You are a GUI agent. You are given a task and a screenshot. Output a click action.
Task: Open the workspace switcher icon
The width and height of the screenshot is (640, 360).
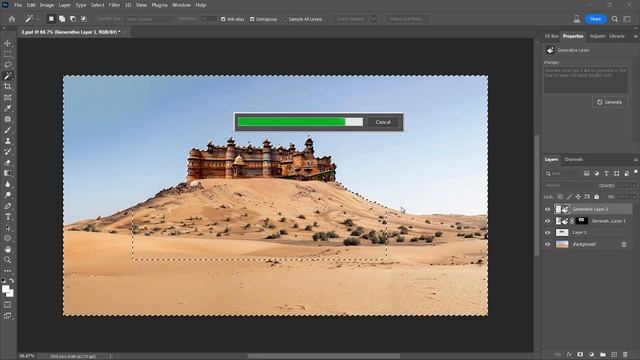(627, 19)
